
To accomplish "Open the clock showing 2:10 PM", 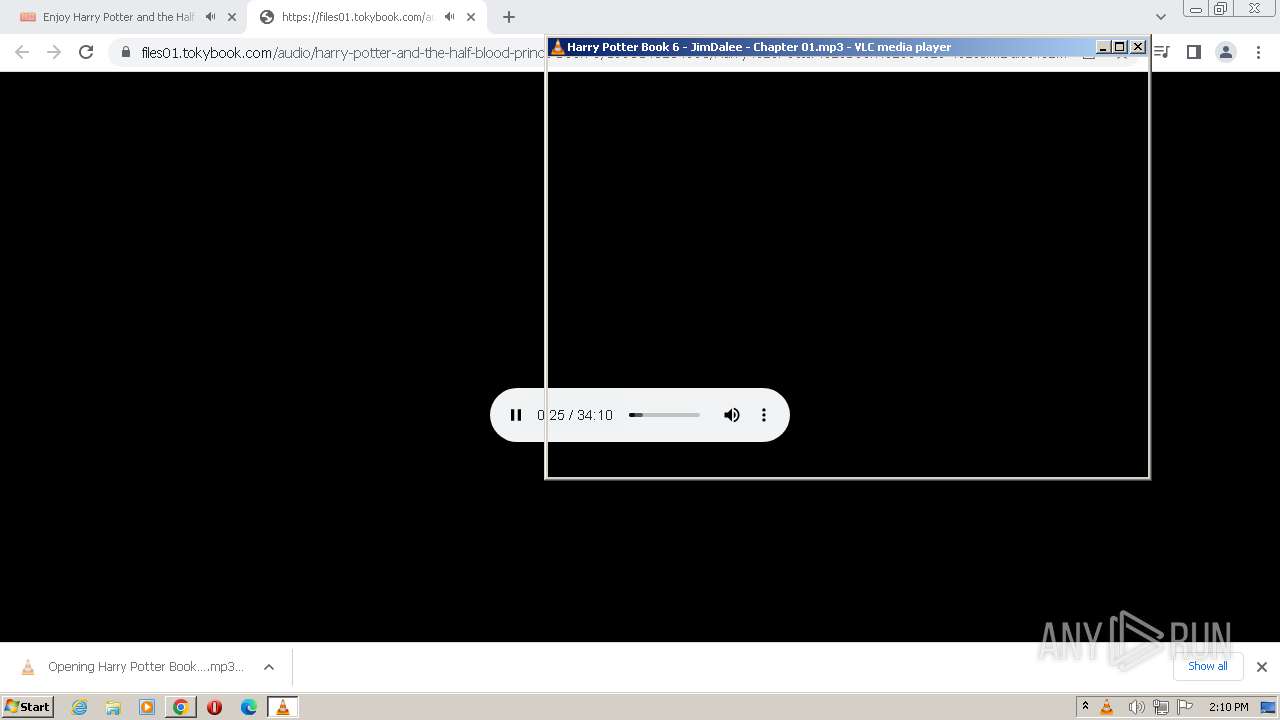I will (x=1228, y=707).
